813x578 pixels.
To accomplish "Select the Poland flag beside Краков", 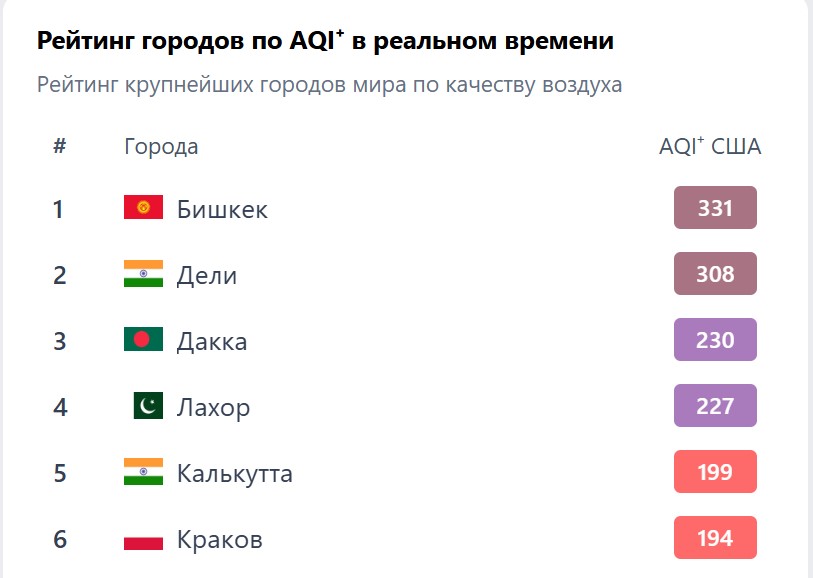I will (x=141, y=539).
